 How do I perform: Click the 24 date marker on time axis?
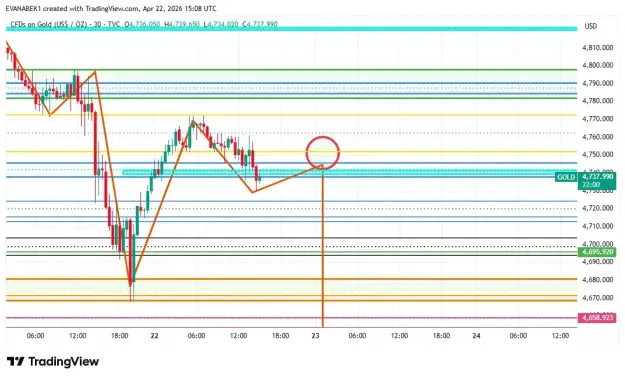[x=476, y=336]
